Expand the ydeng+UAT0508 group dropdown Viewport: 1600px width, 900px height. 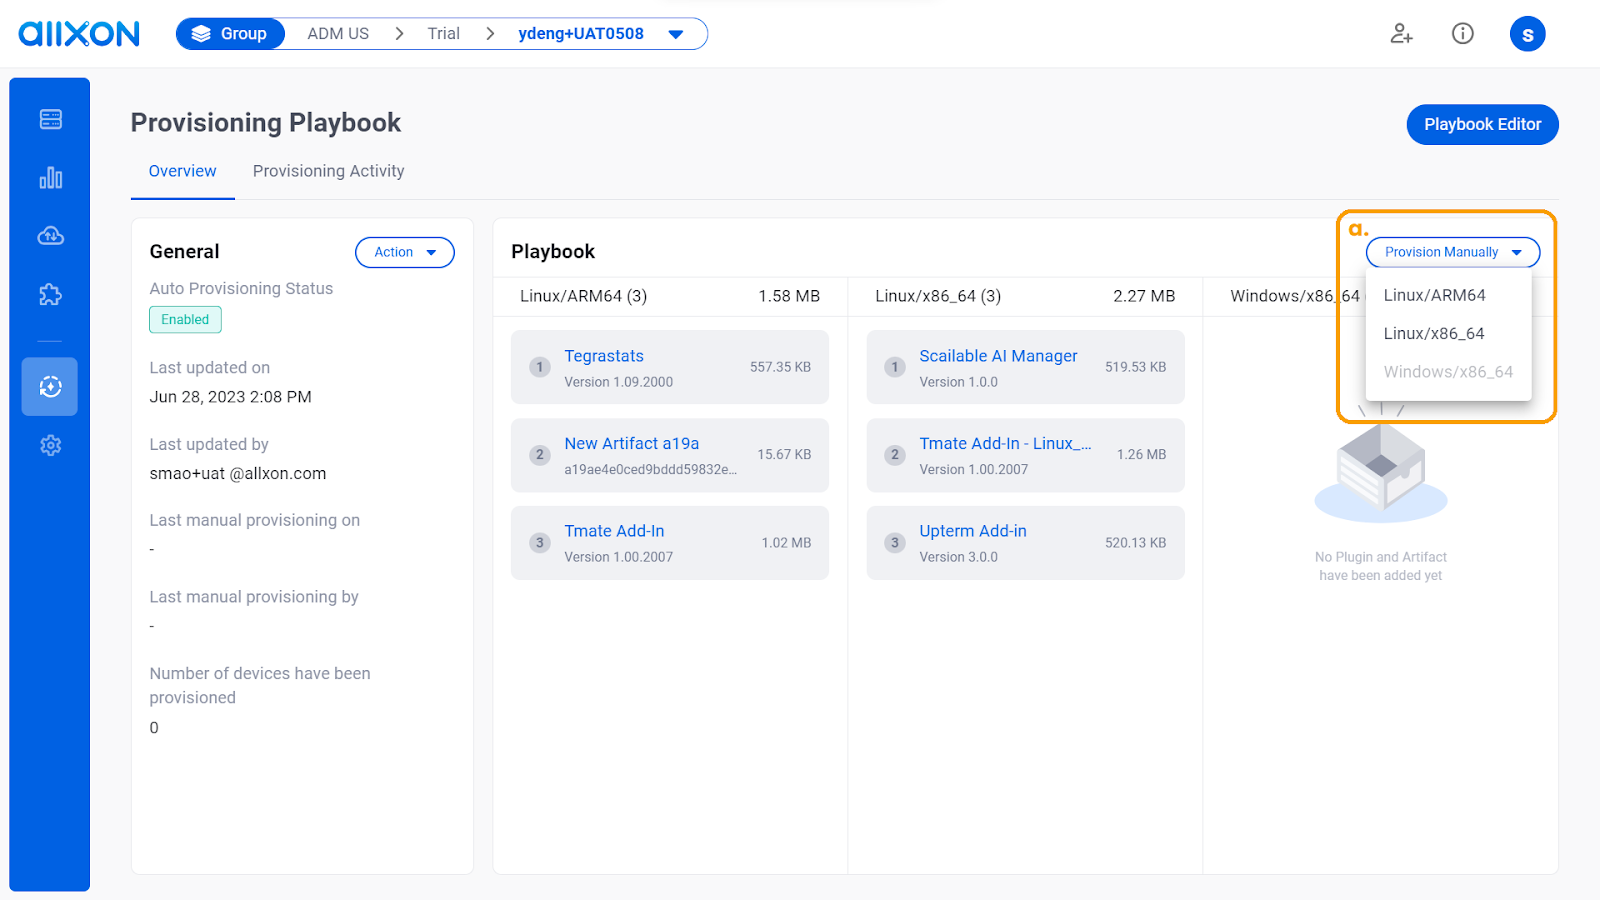(676, 34)
